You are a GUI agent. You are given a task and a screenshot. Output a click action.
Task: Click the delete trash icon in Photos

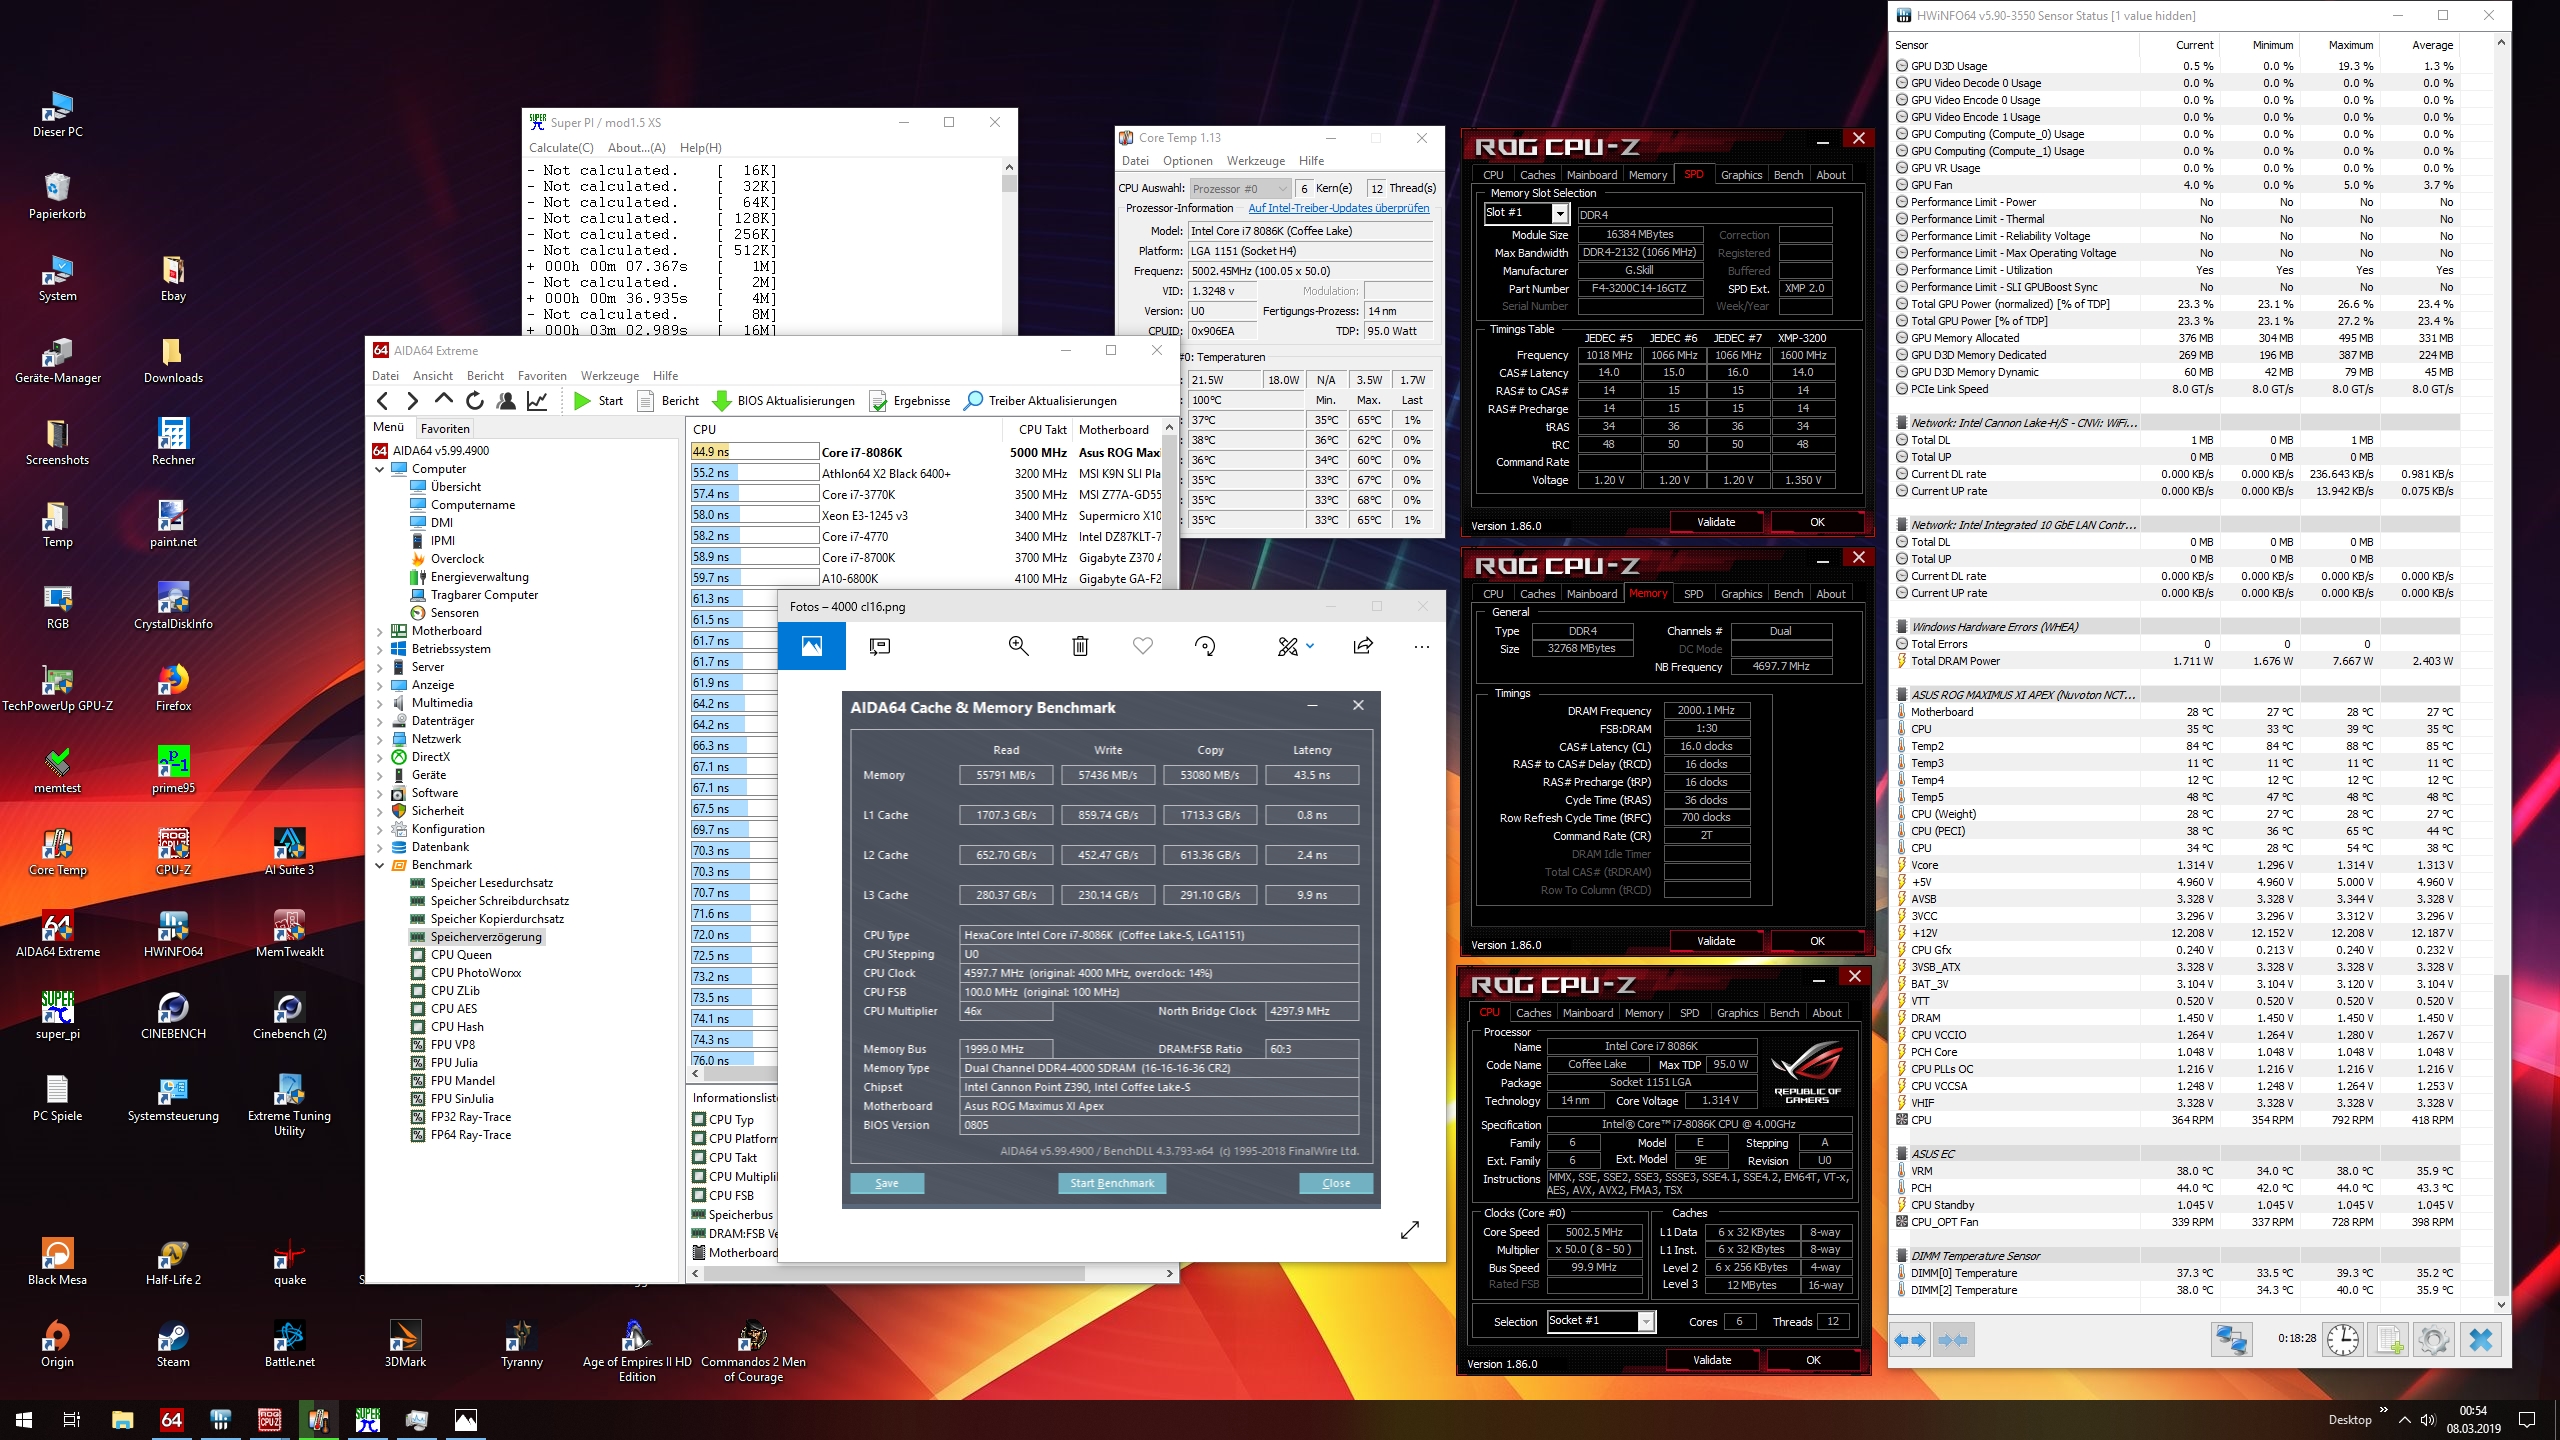1080,647
